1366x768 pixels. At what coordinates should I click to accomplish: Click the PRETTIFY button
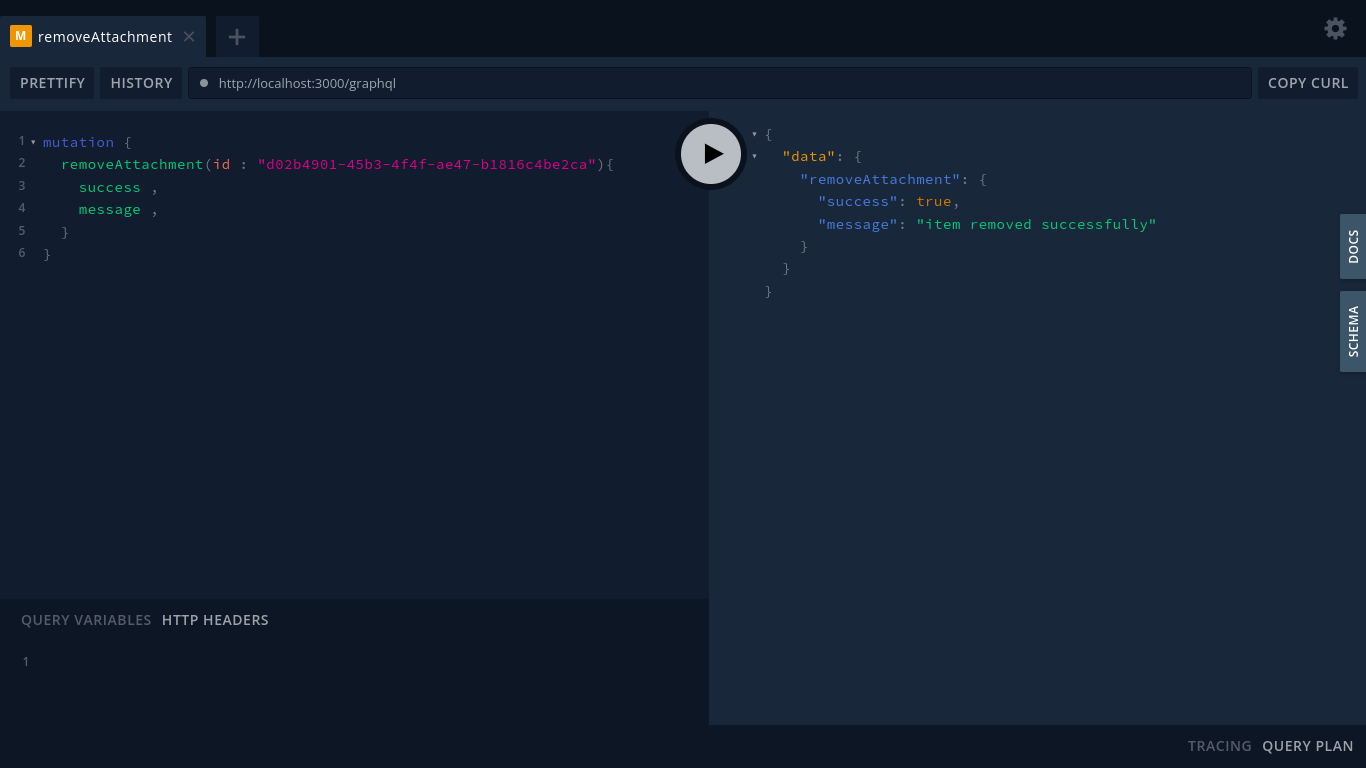(x=52, y=83)
